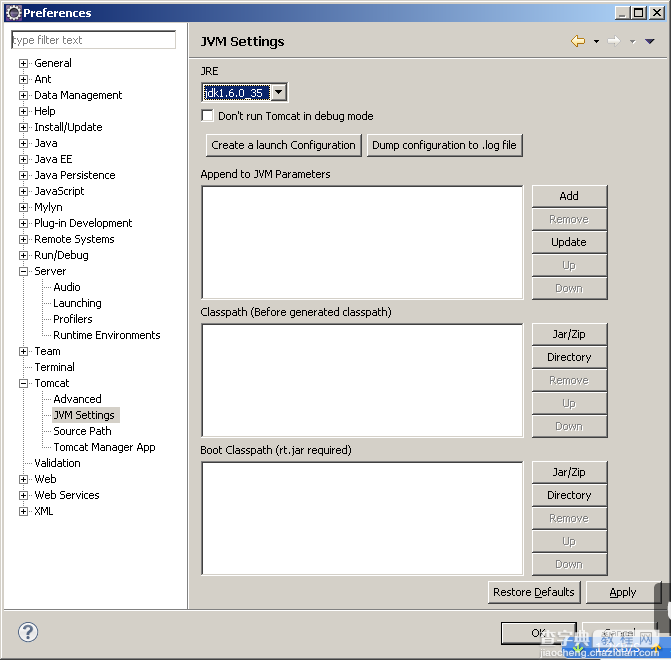This screenshot has width=671, height=660.
Task: Open the help question mark icon
Action: pyautogui.click(x=28, y=632)
